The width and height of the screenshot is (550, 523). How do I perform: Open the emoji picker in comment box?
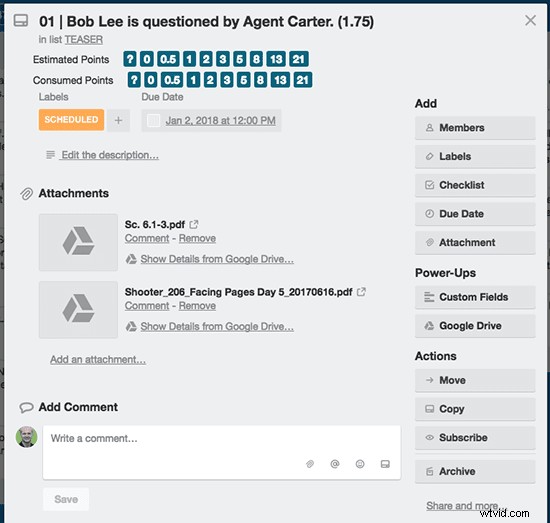pyautogui.click(x=360, y=464)
